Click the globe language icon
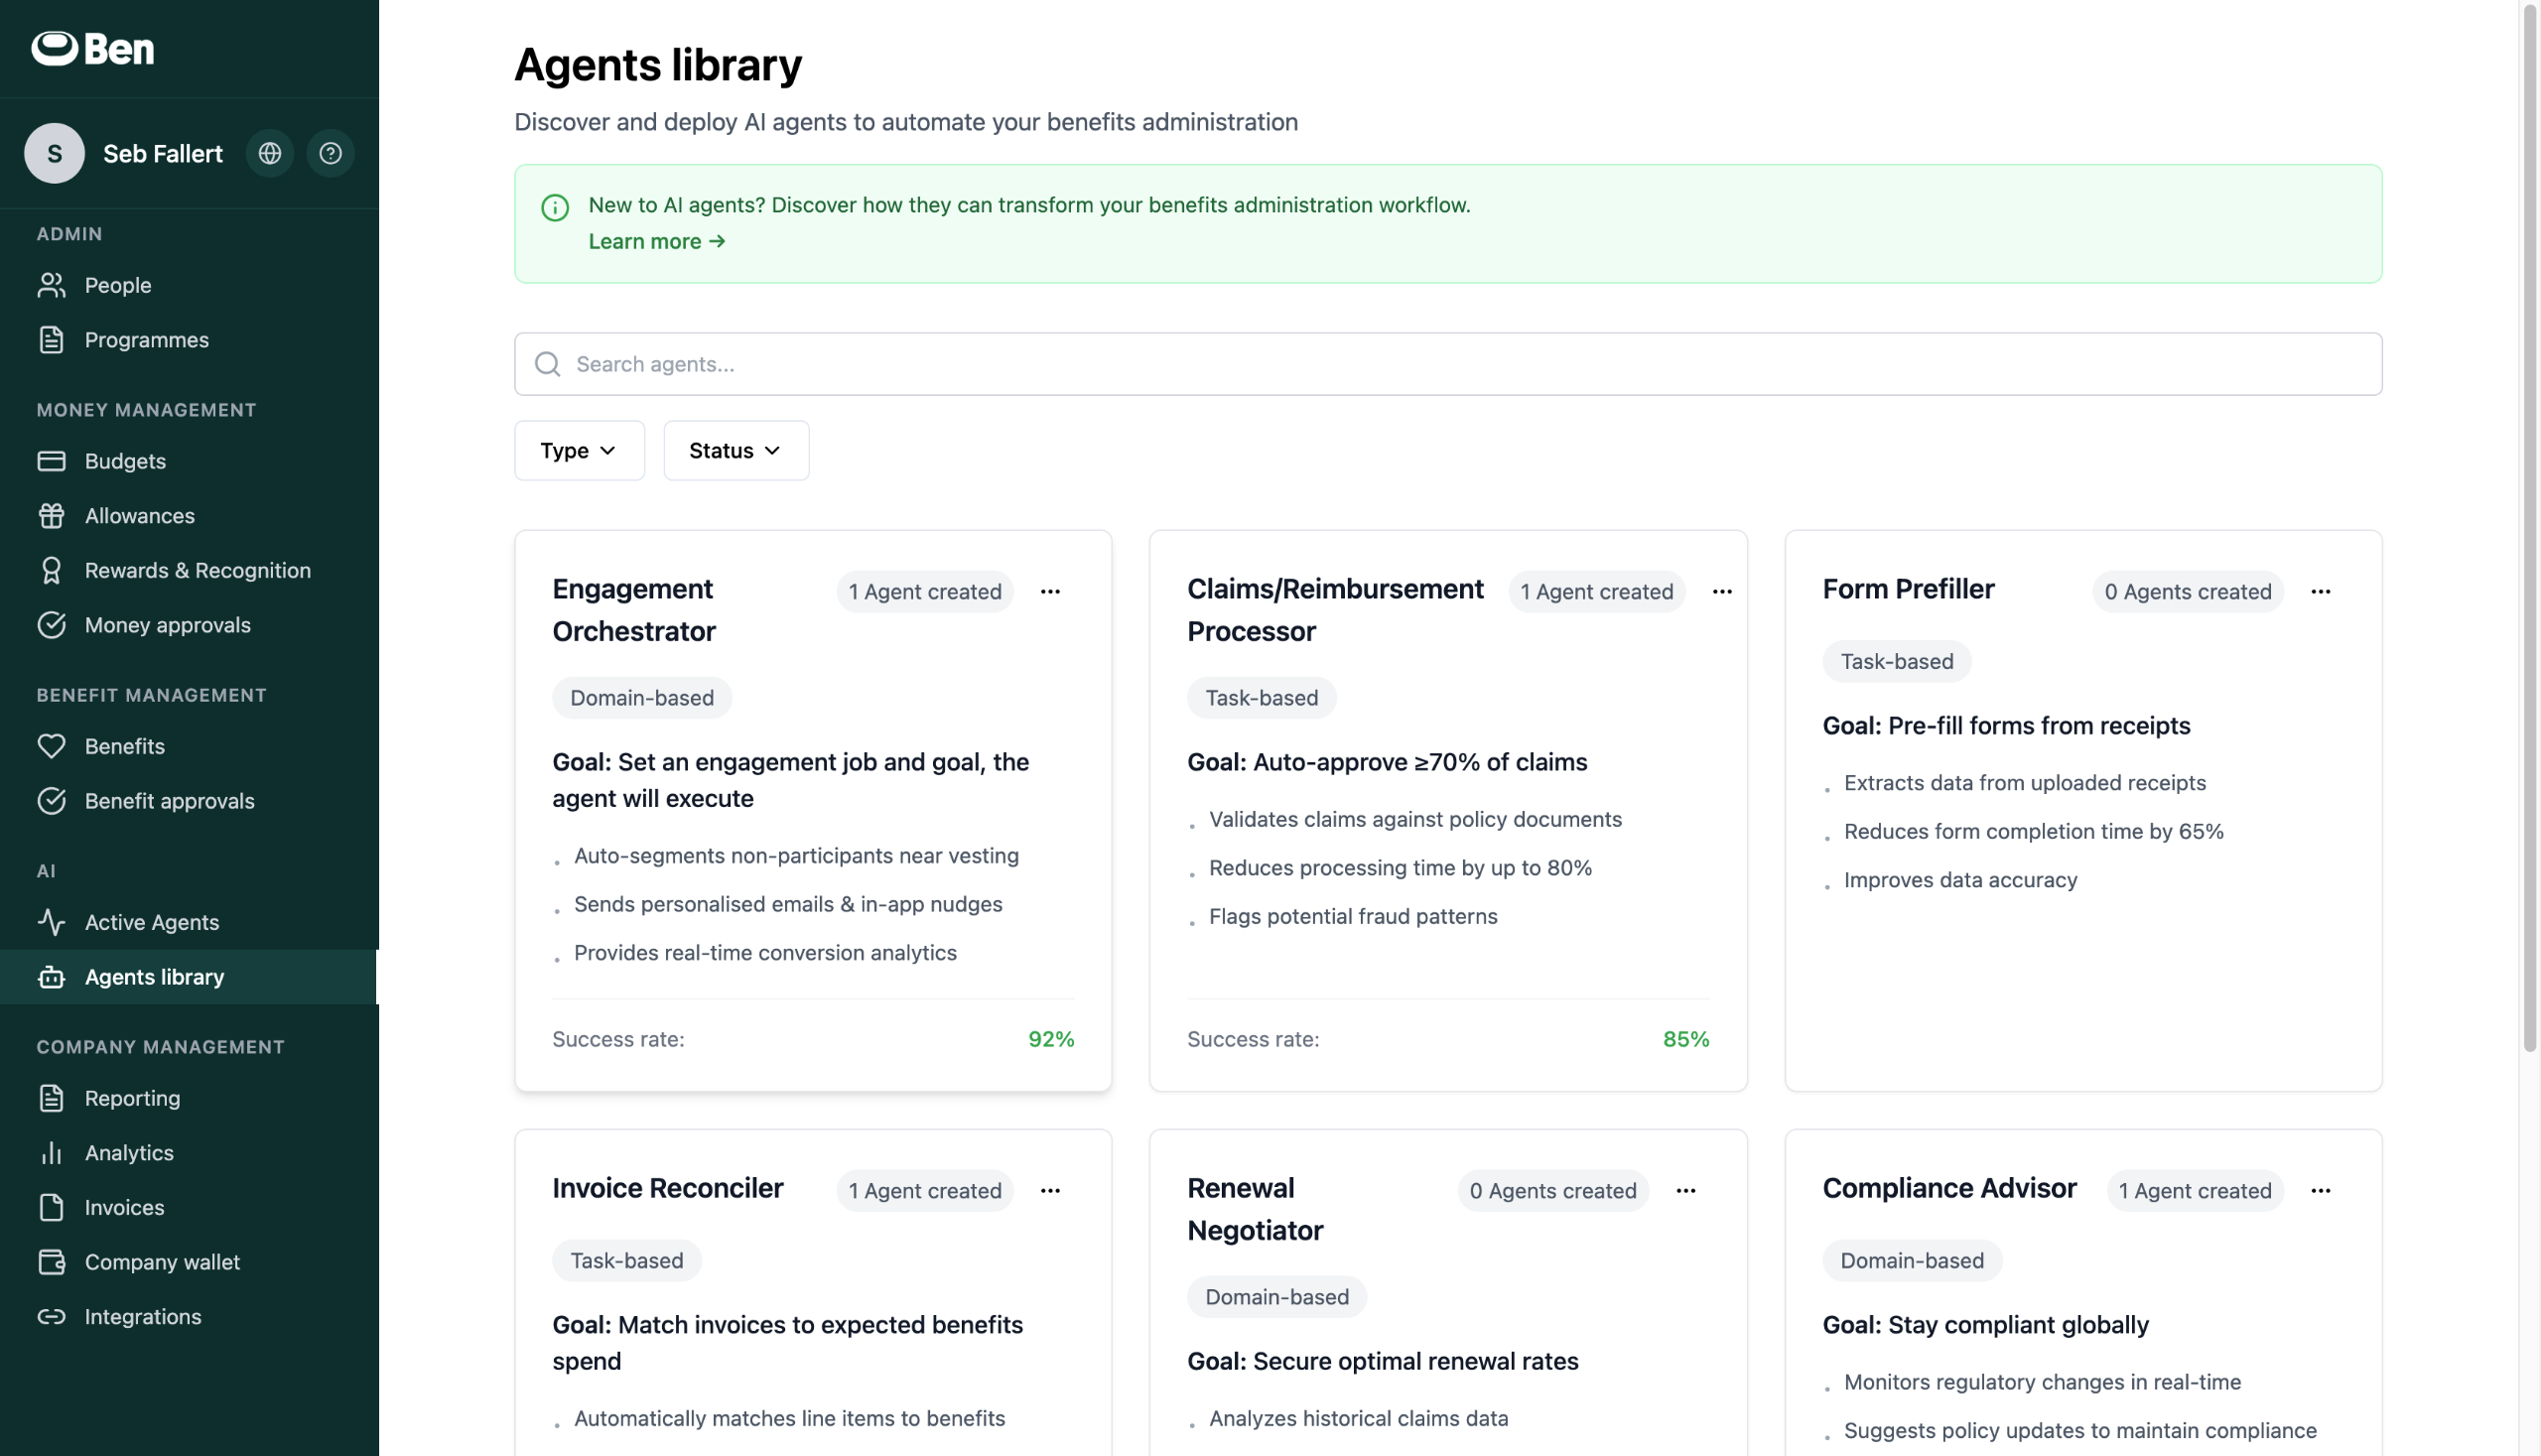Image resolution: width=2541 pixels, height=1456 pixels. (x=269, y=153)
